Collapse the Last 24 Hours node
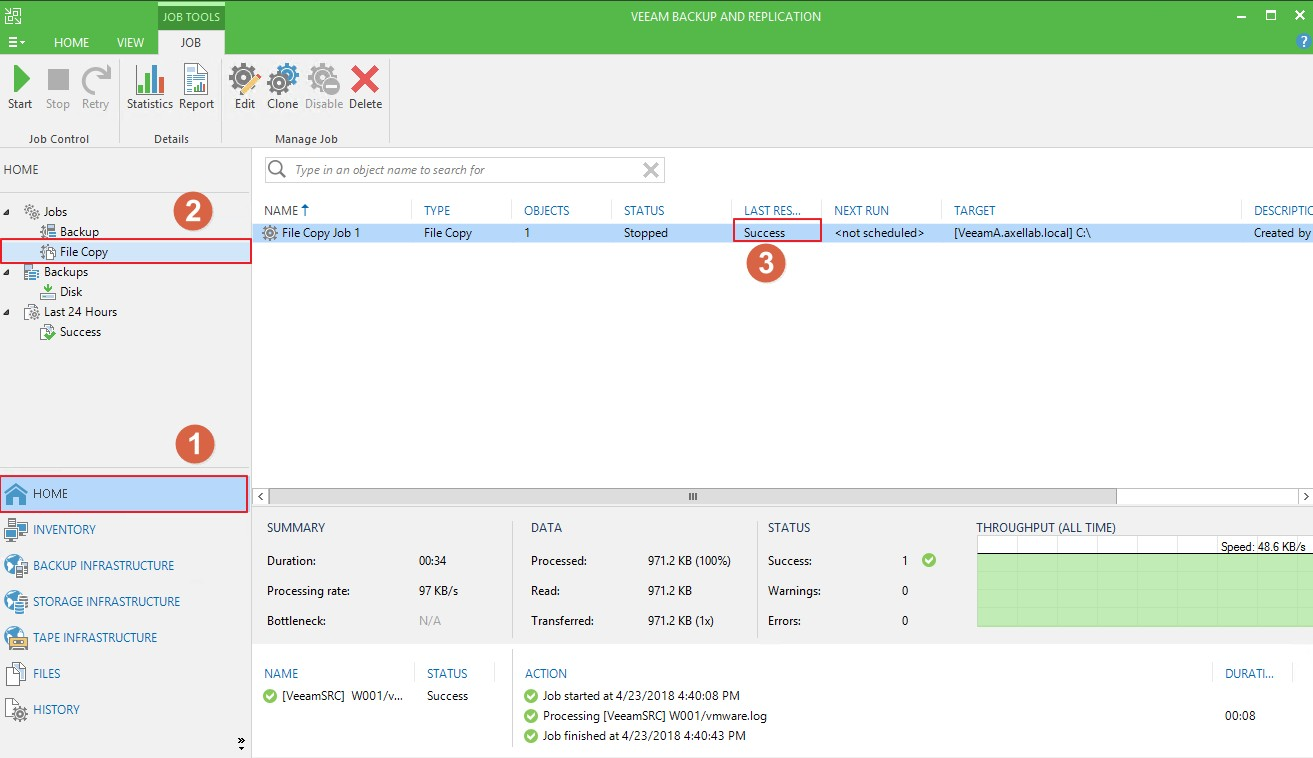This screenshot has width=1313, height=758. [x=9, y=312]
